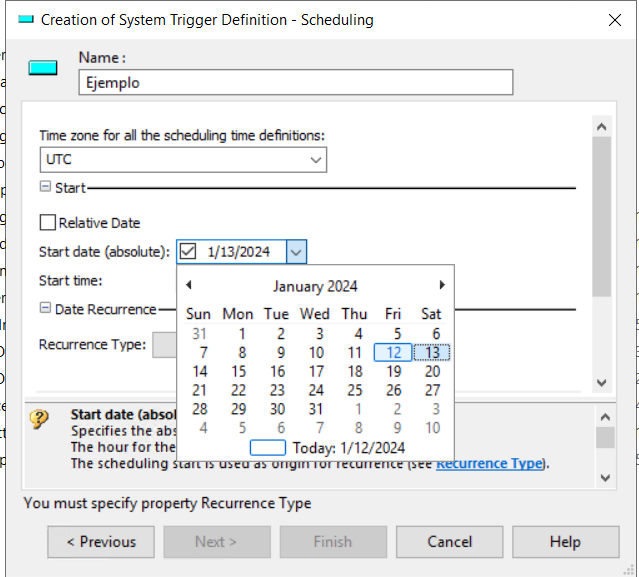Follow the Recurrence Type link
Screen dimensions: 639x577
(x=489, y=464)
